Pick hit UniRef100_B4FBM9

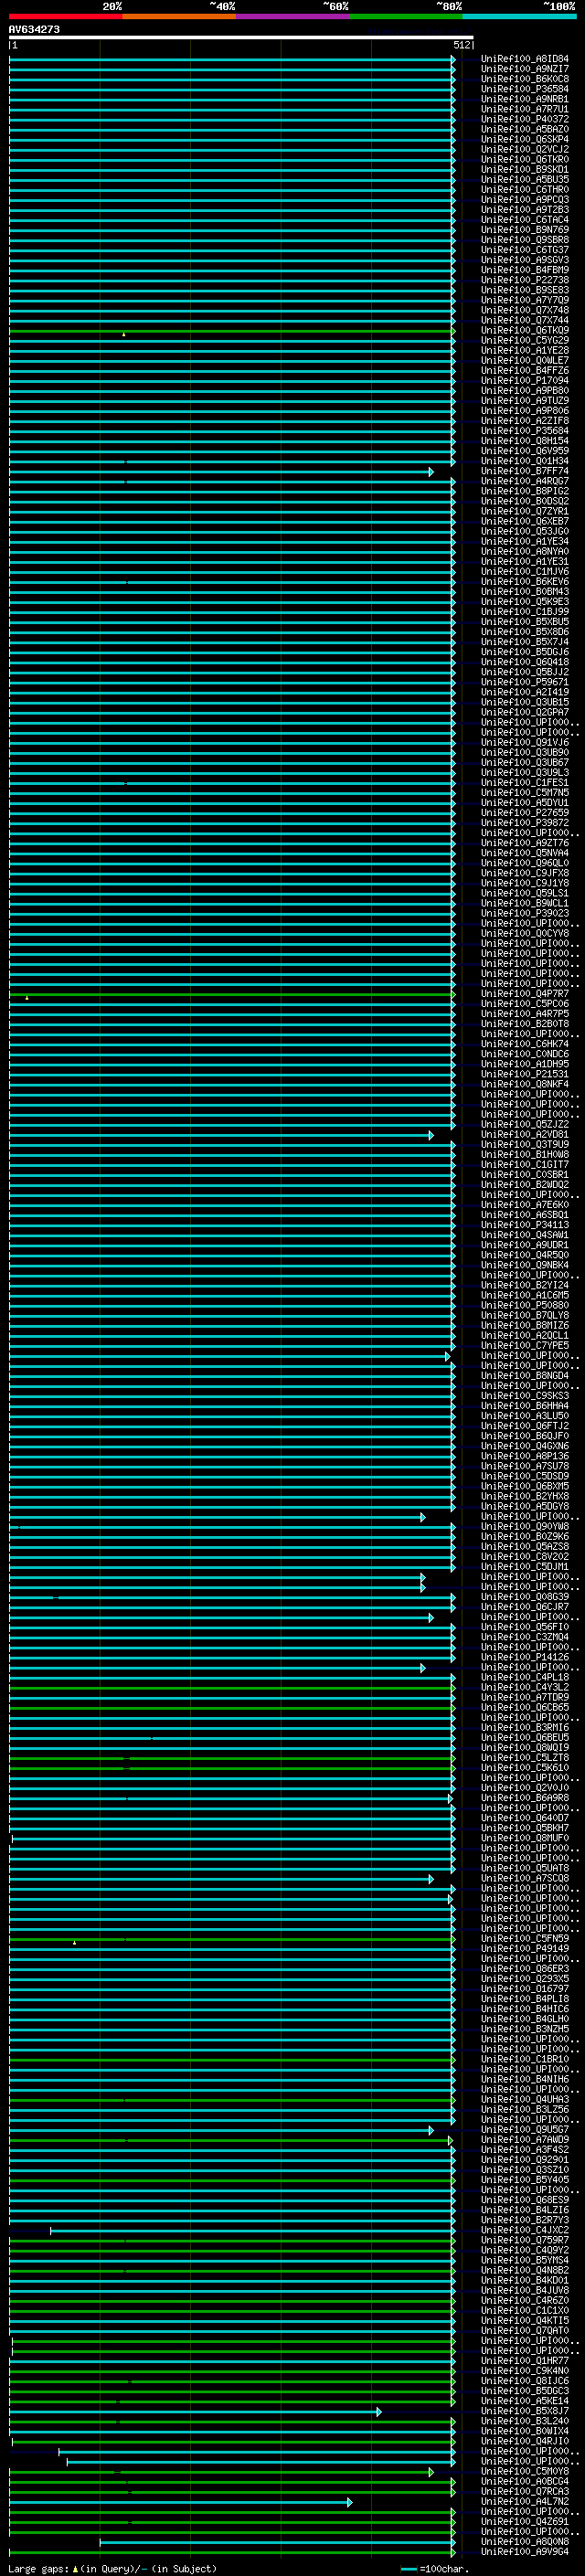tap(525, 270)
